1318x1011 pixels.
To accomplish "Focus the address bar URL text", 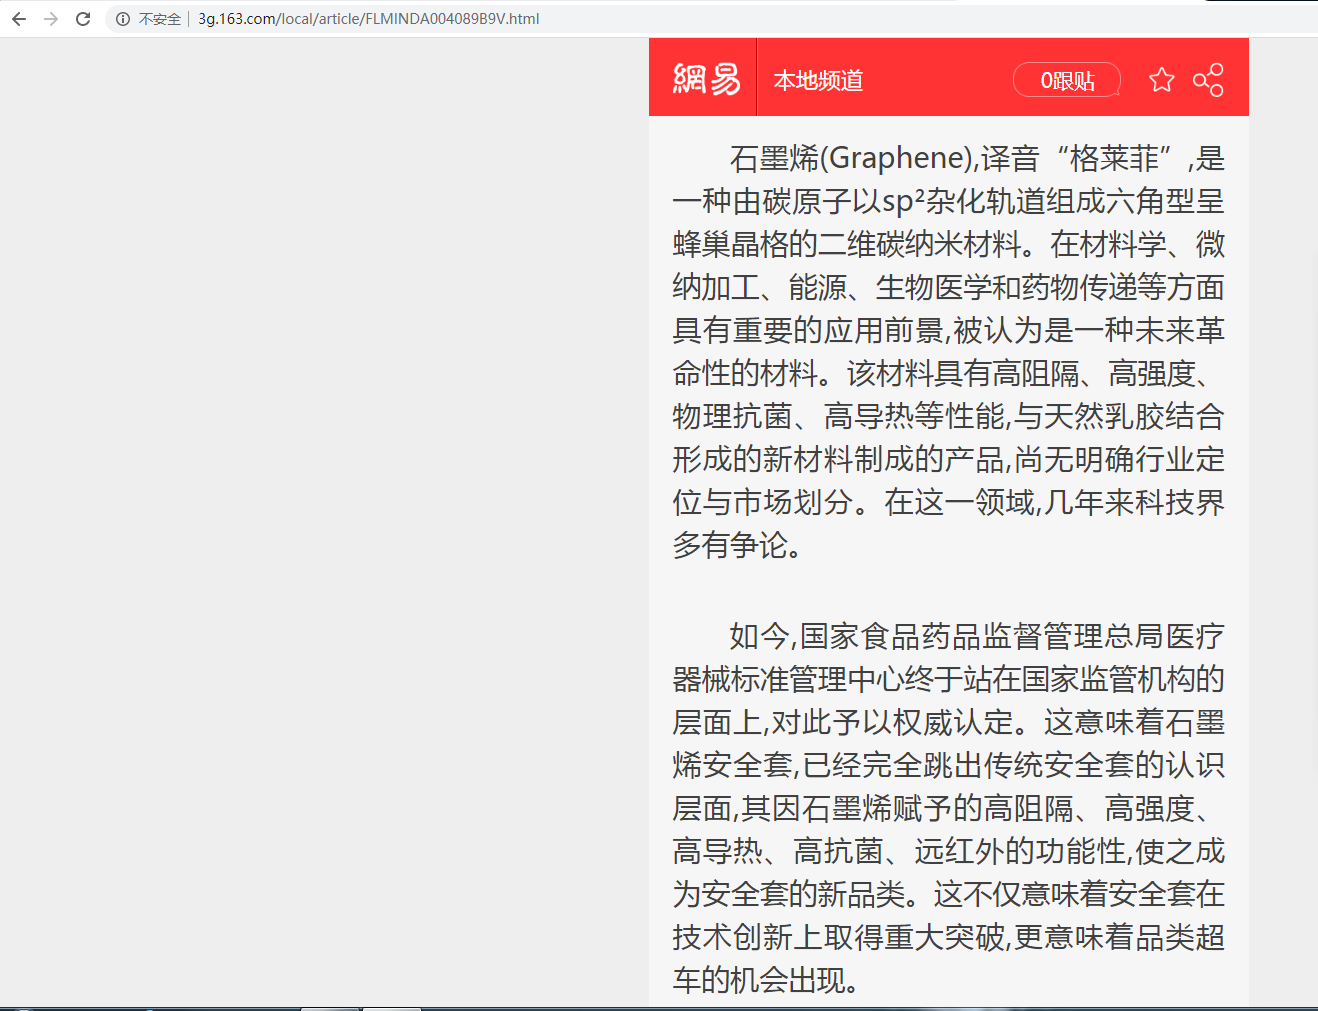I will pos(368,19).
